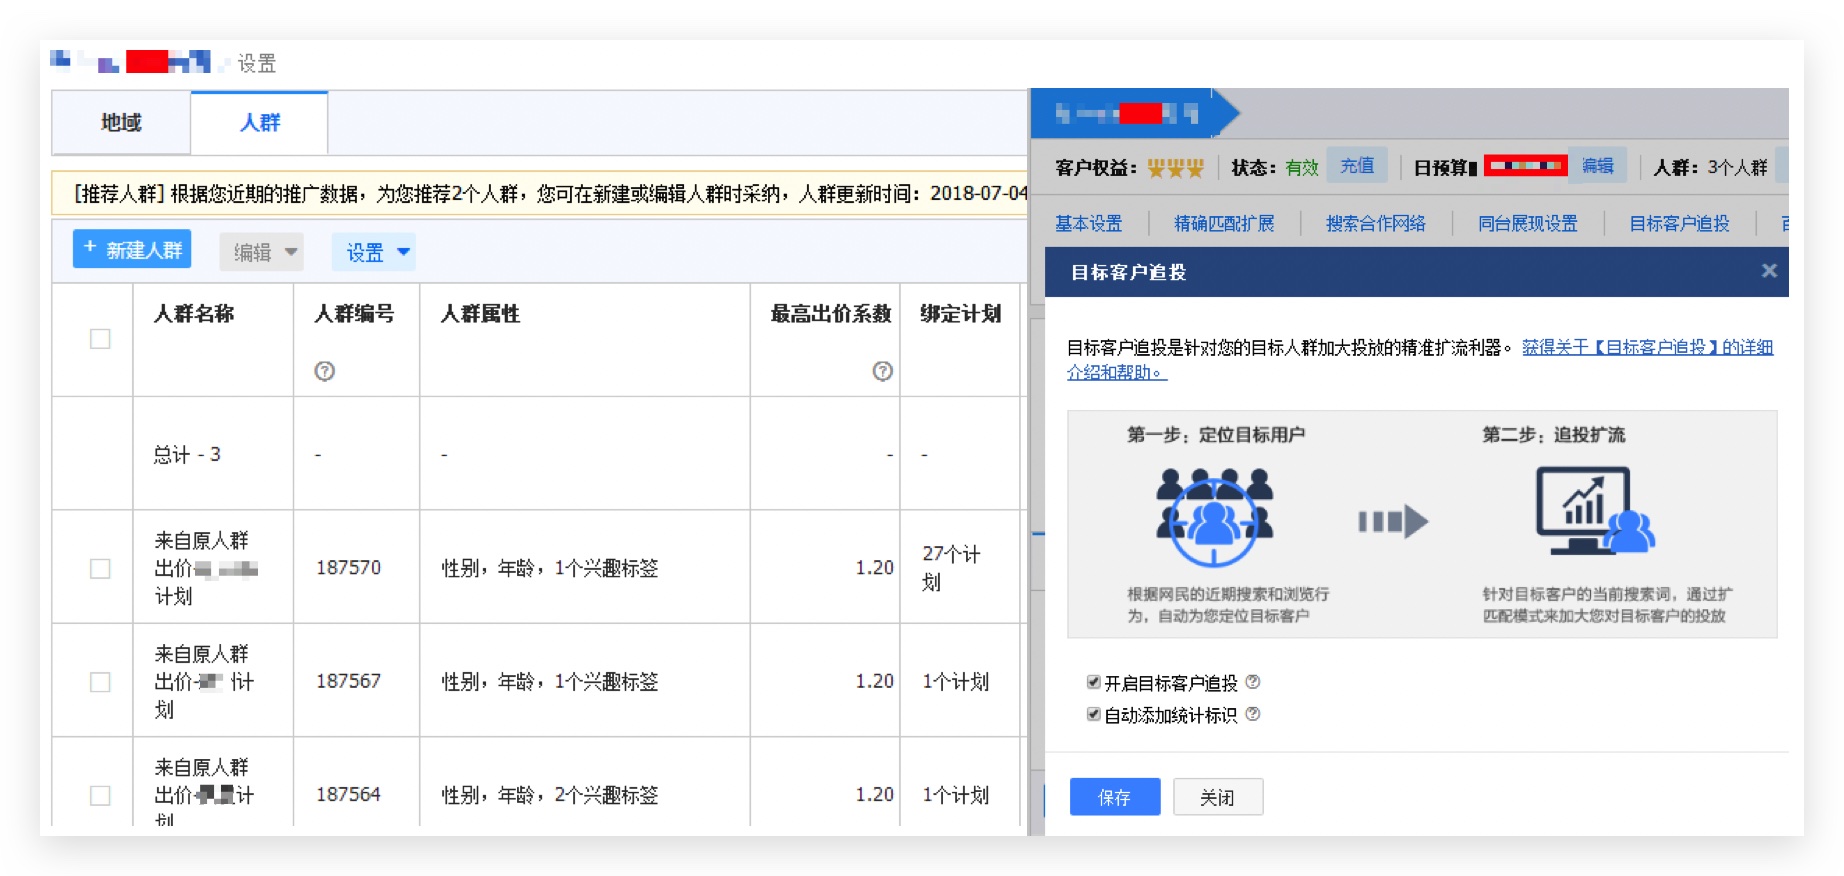Uncheck the 开启目标客户追投 checkbox
This screenshot has width=1844, height=876.
pyautogui.click(x=1093, y=682)
